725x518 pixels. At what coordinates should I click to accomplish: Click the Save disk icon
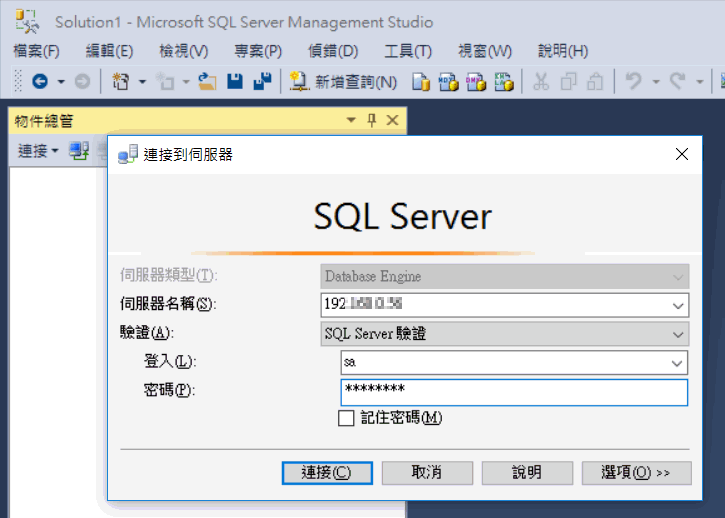click(235, 81)
